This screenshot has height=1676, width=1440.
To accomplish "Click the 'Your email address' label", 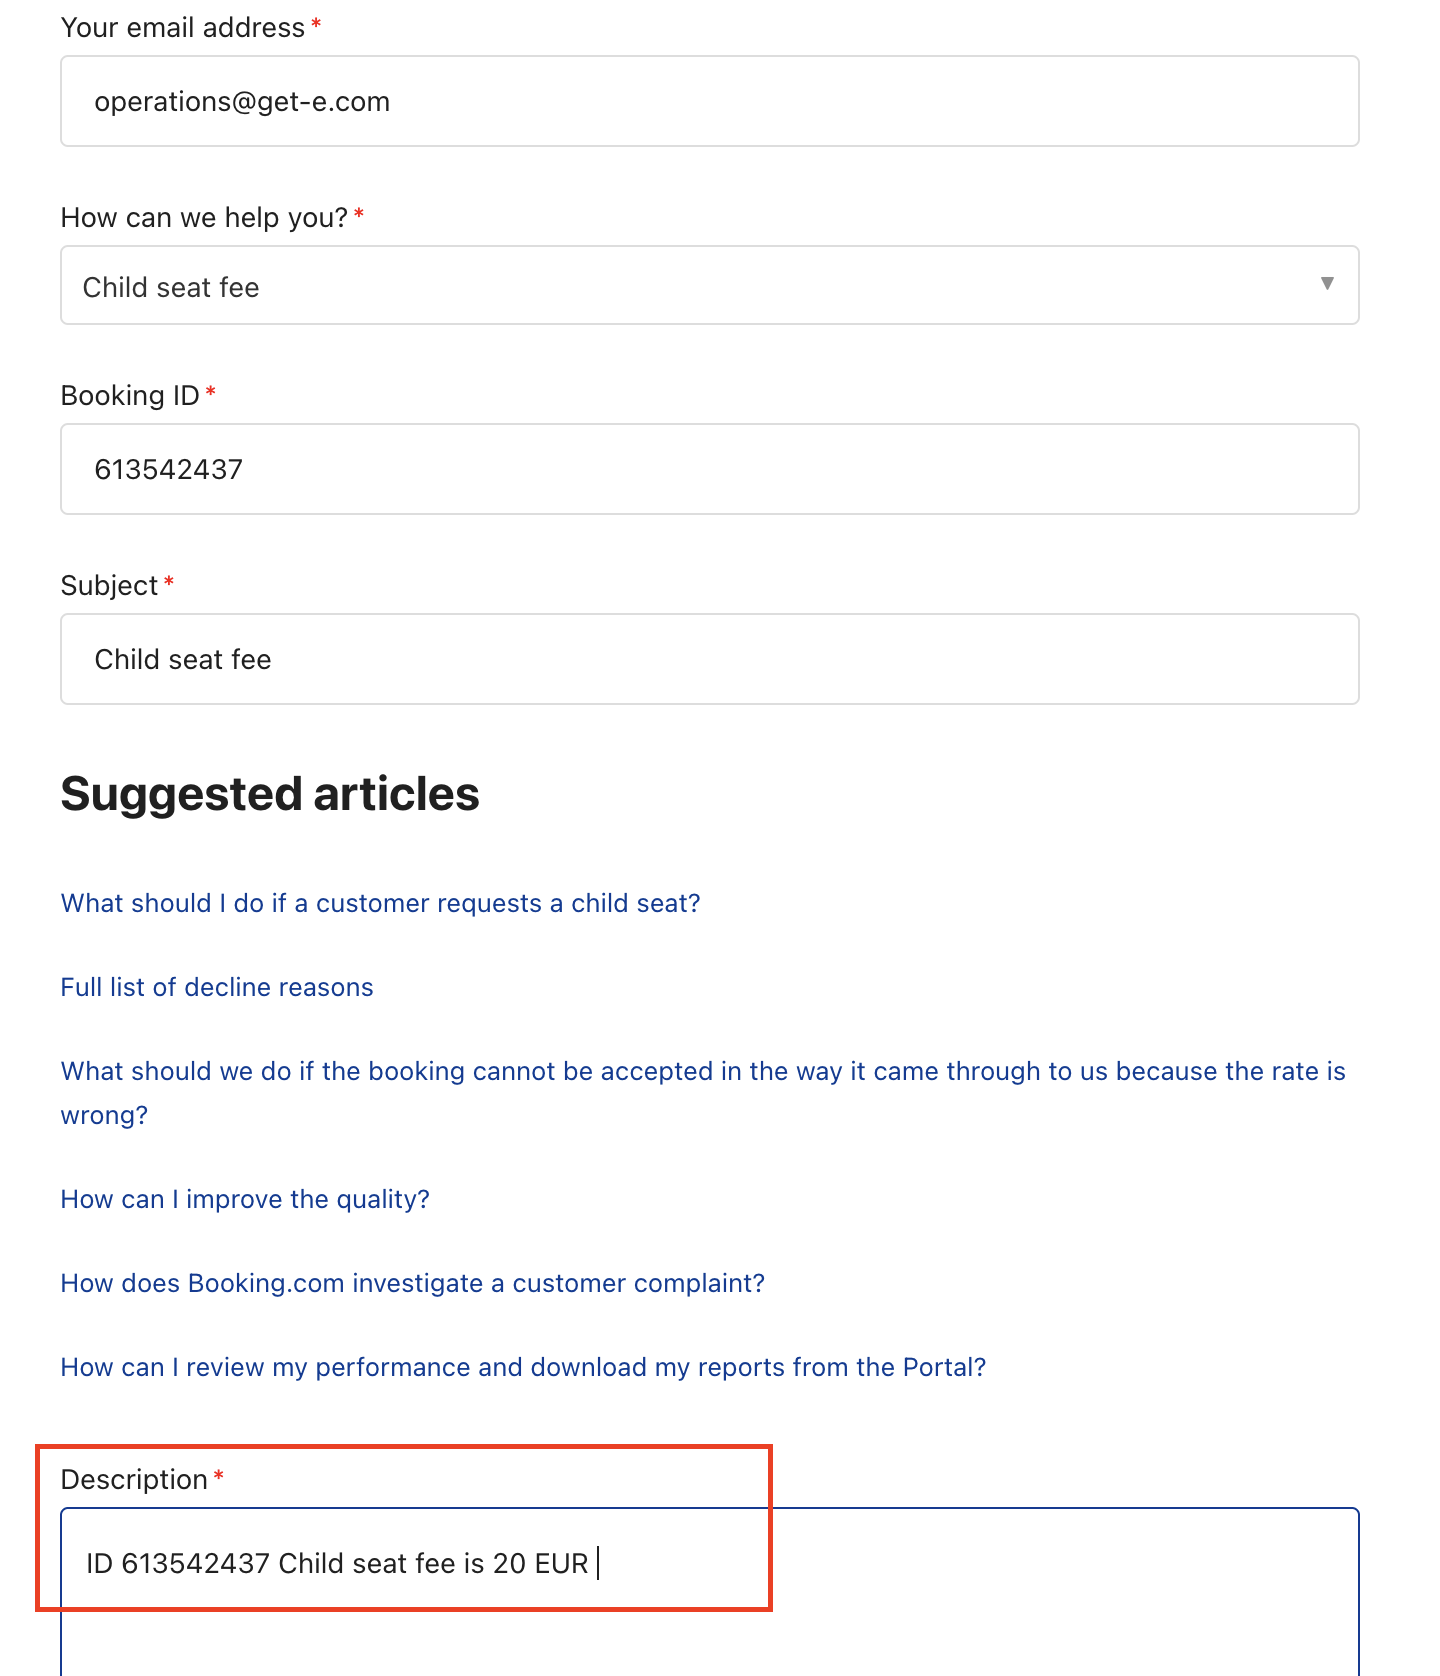I will coord(183,27).
